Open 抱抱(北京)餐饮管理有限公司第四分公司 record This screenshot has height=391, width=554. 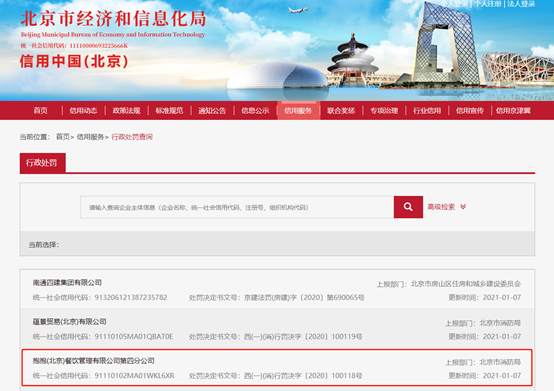pyautogui.click(x=94, y=361)
